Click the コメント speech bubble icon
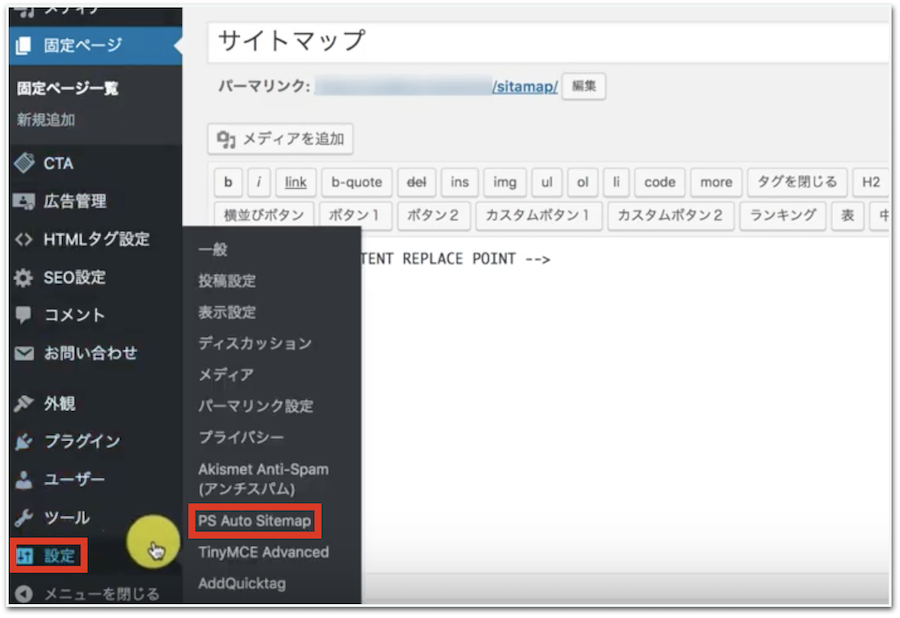900x618 pixels. (24, 315)
